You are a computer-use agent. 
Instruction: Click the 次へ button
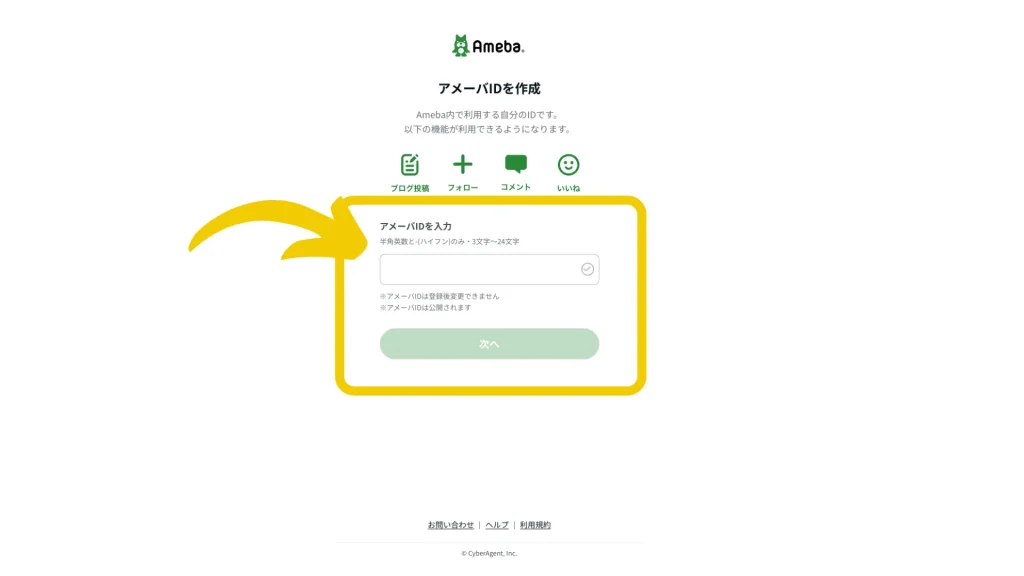click(489, 344)
